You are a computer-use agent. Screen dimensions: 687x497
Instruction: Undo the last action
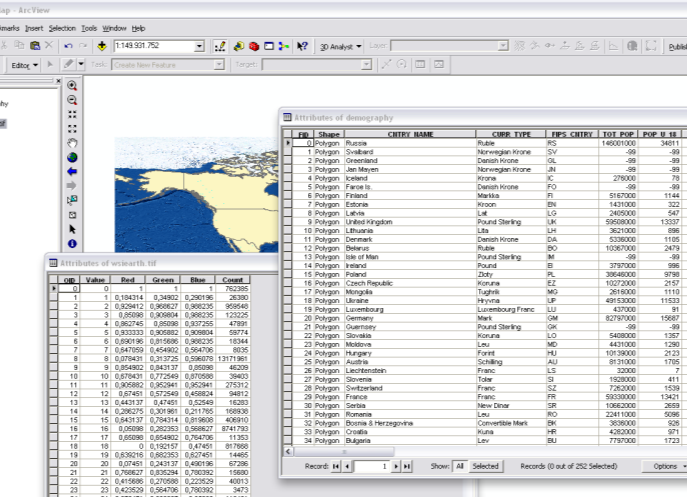tap(68, 46)
